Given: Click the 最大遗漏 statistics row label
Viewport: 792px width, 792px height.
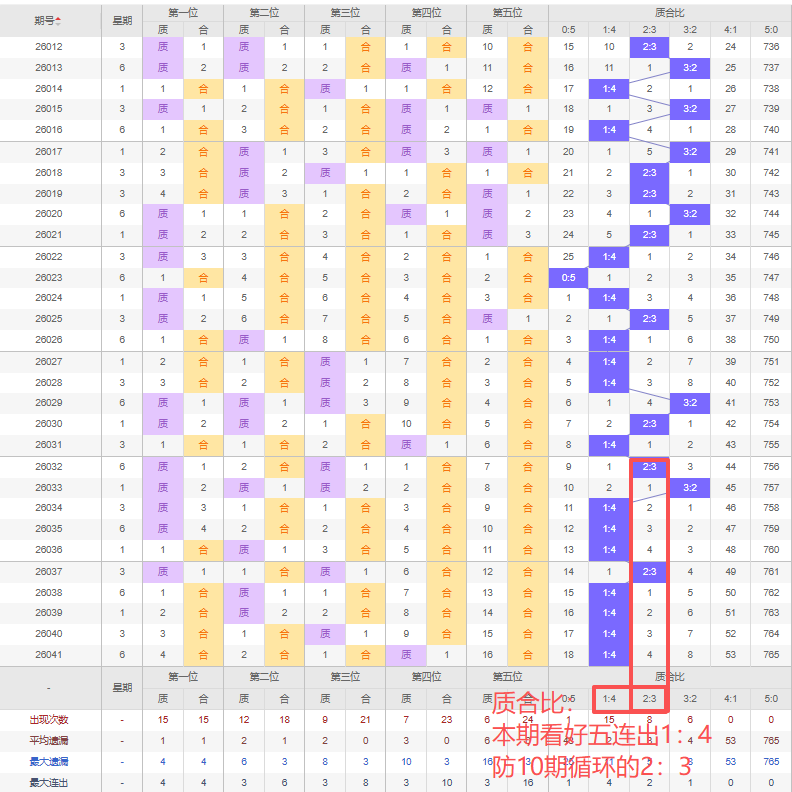Looking at the screenshot, I should tap(49, 762).
